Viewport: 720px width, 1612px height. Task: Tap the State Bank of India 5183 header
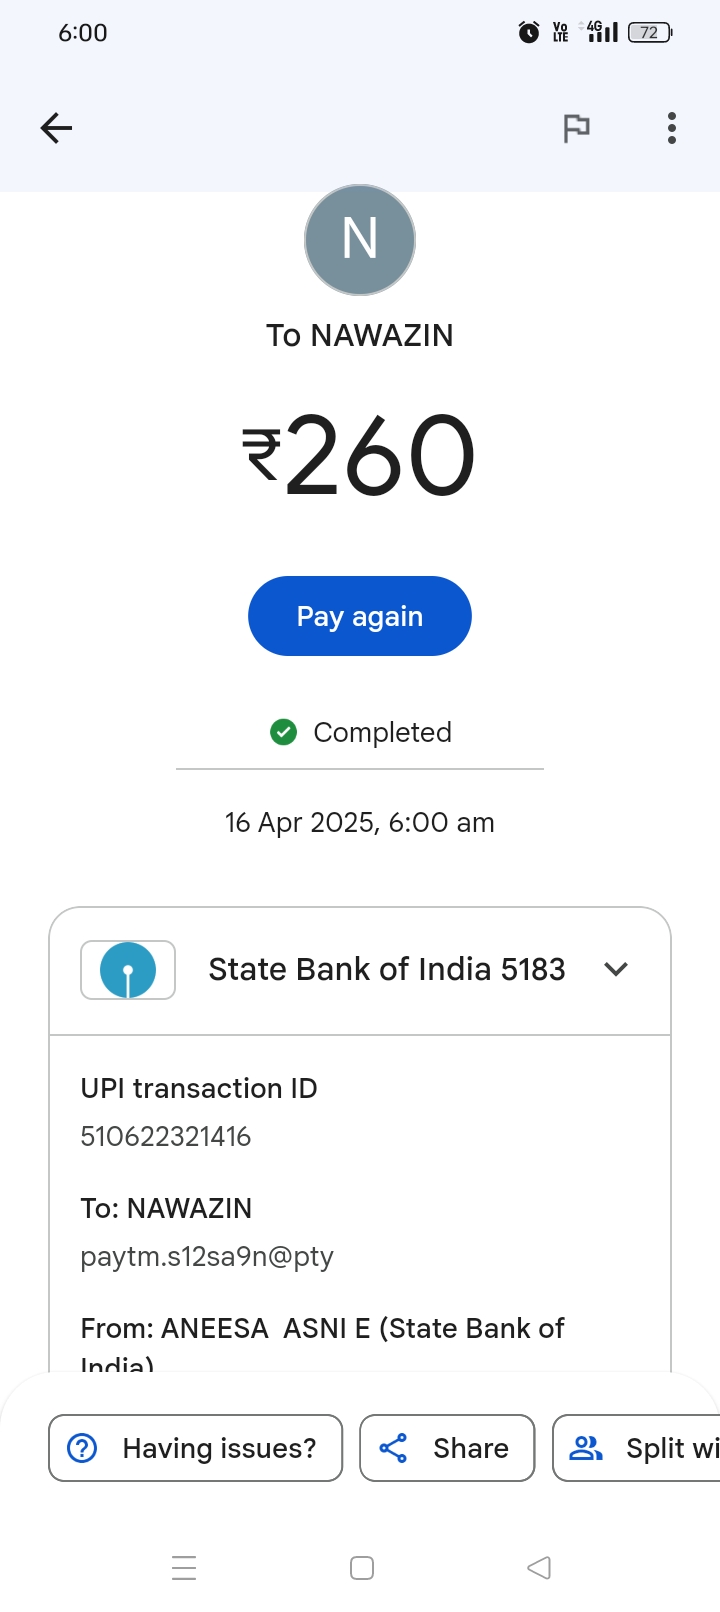387,969
